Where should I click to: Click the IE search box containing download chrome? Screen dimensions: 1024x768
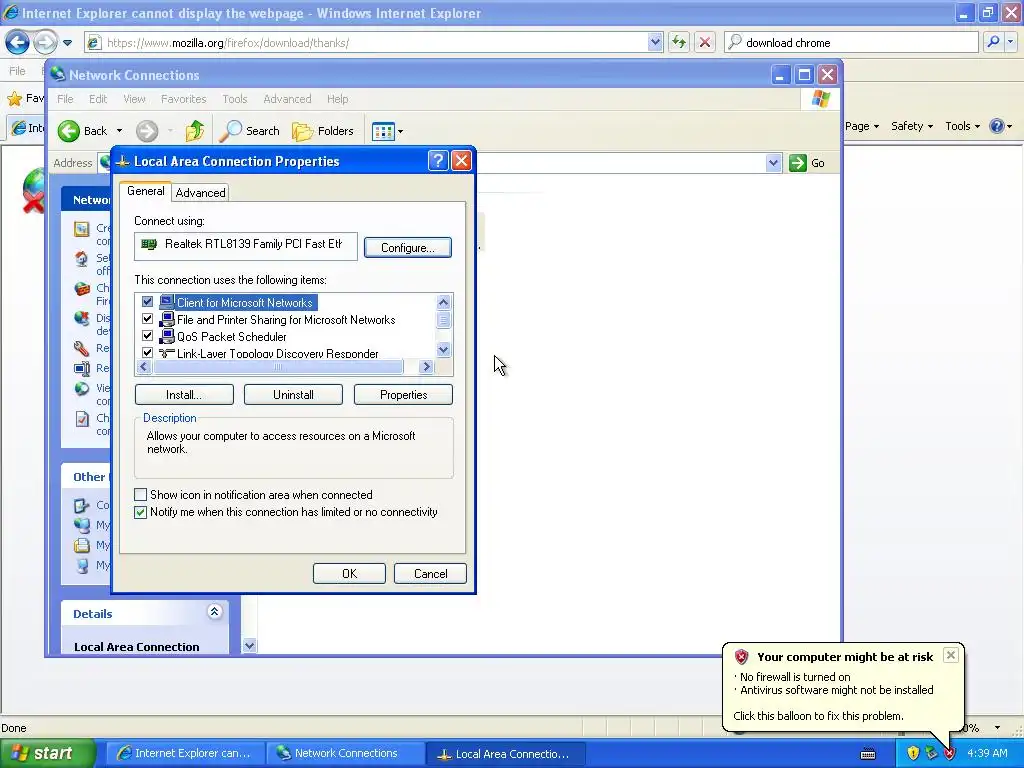851,42
